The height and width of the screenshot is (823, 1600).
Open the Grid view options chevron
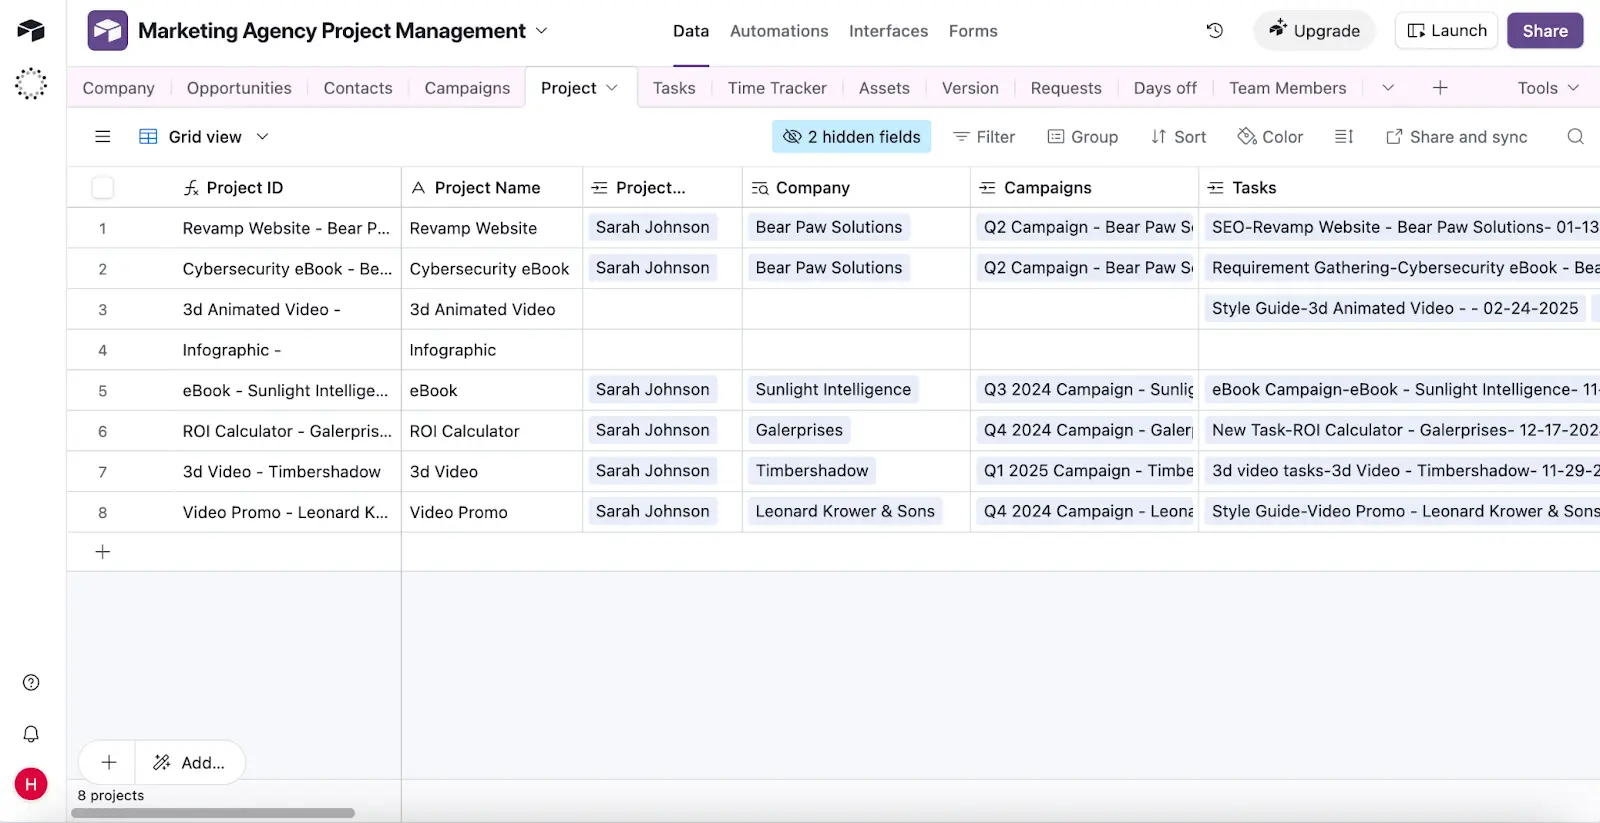pyautogui.click(x=262, y=137)
